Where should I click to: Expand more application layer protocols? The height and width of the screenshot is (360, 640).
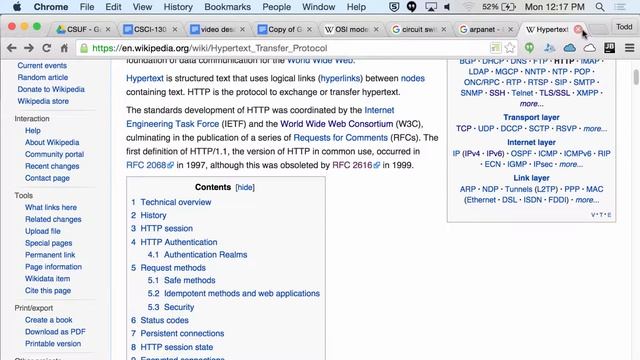pyautogui.click(x=531, y=104)
